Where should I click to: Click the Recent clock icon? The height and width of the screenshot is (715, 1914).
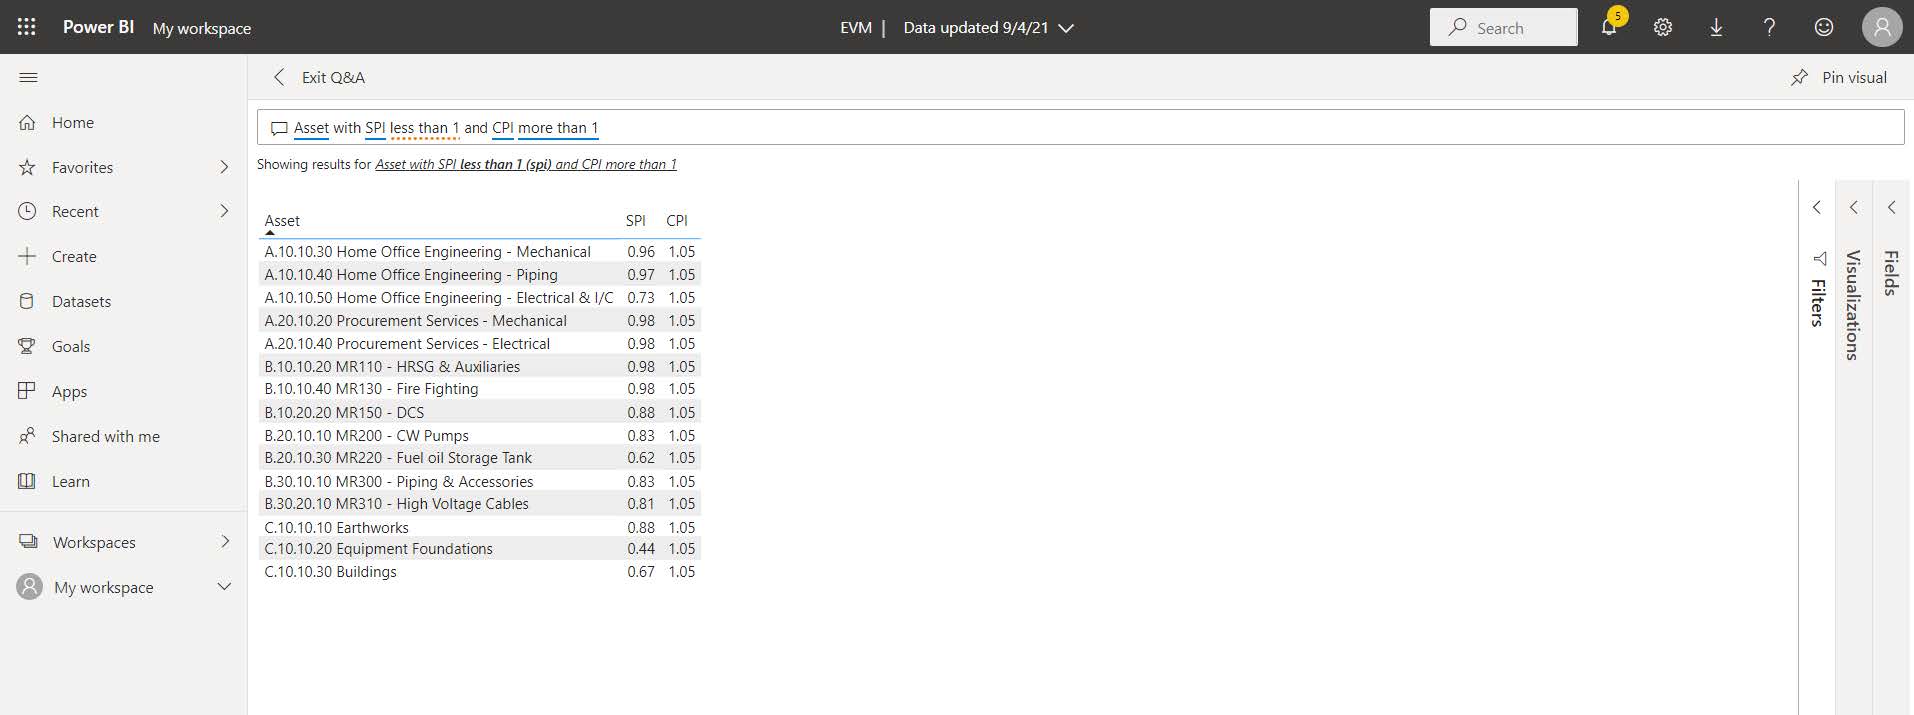27,211
